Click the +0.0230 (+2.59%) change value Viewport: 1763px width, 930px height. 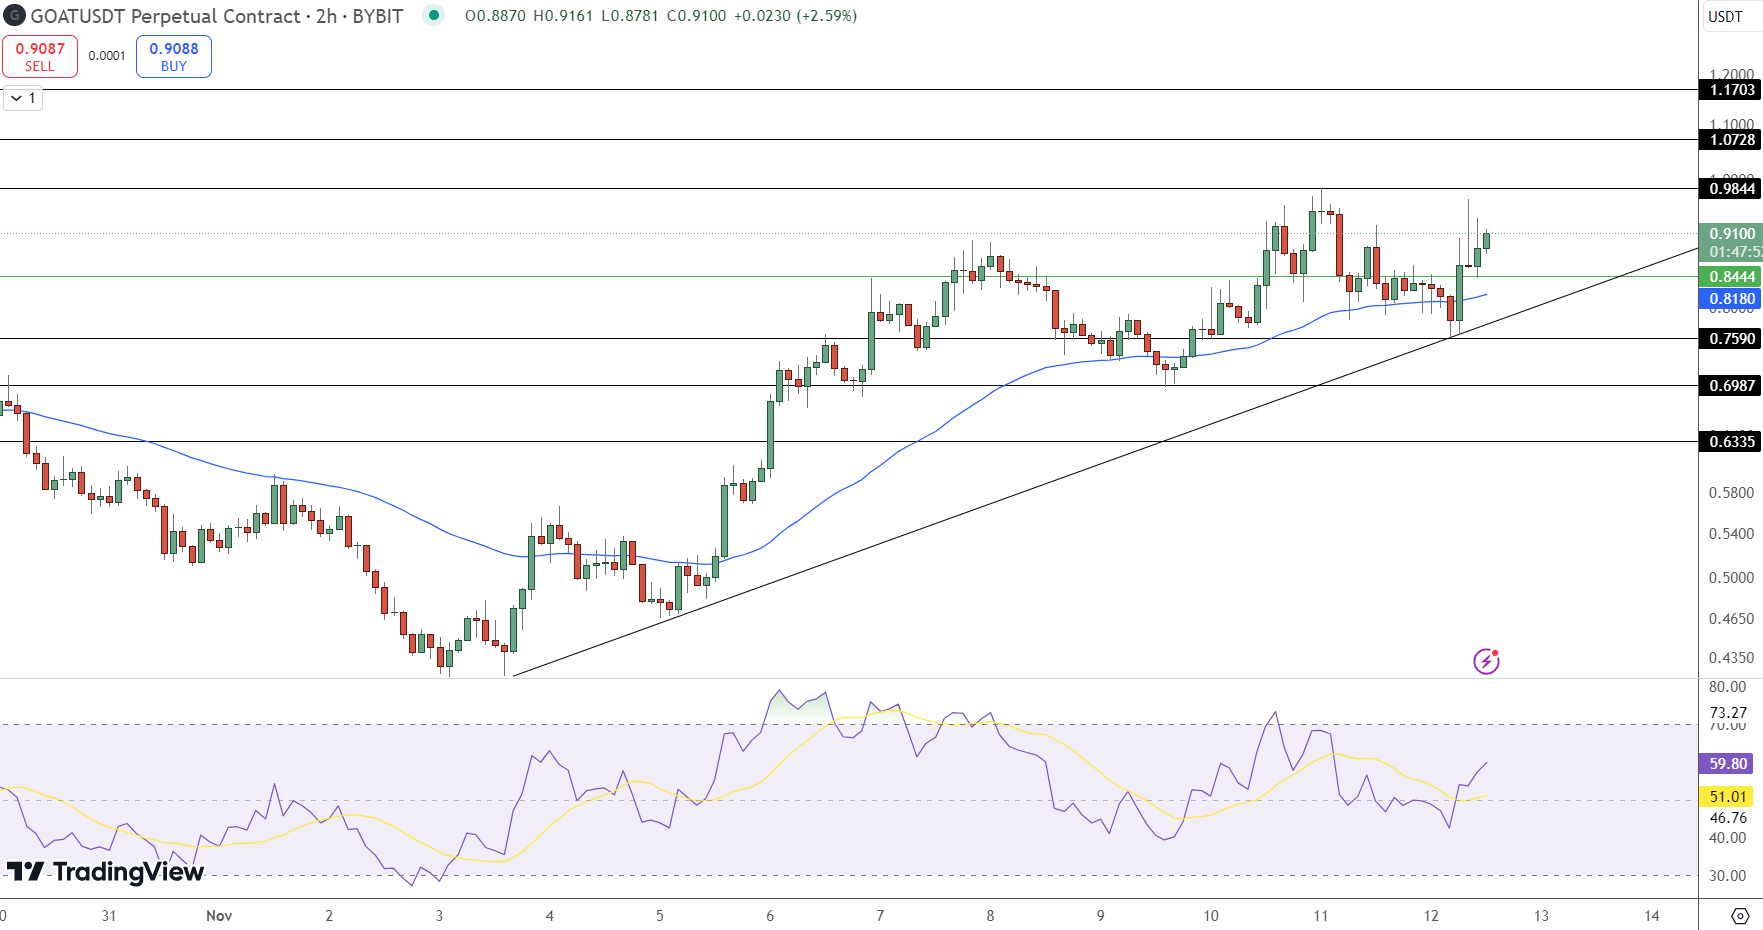pos(795,16)
